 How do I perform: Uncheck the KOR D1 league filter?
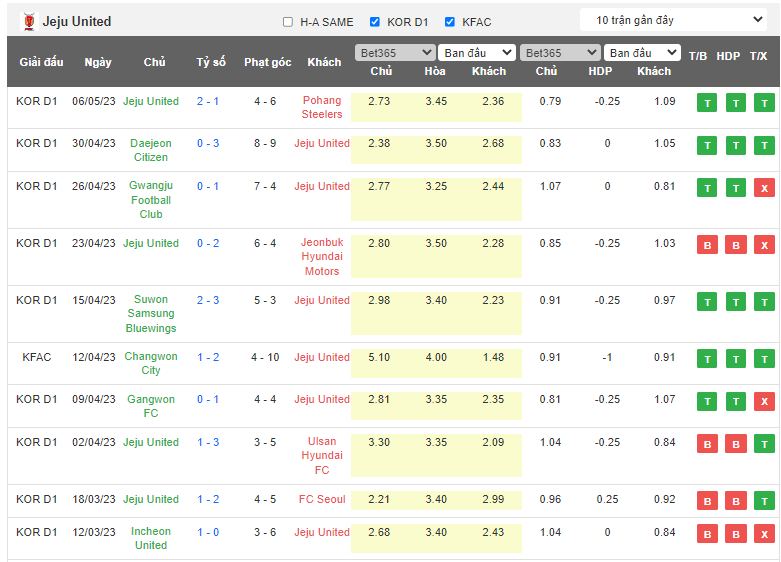(375, 22)
